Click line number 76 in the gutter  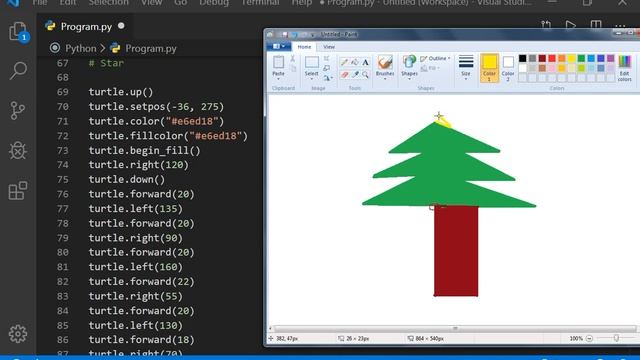pos(62,194)
